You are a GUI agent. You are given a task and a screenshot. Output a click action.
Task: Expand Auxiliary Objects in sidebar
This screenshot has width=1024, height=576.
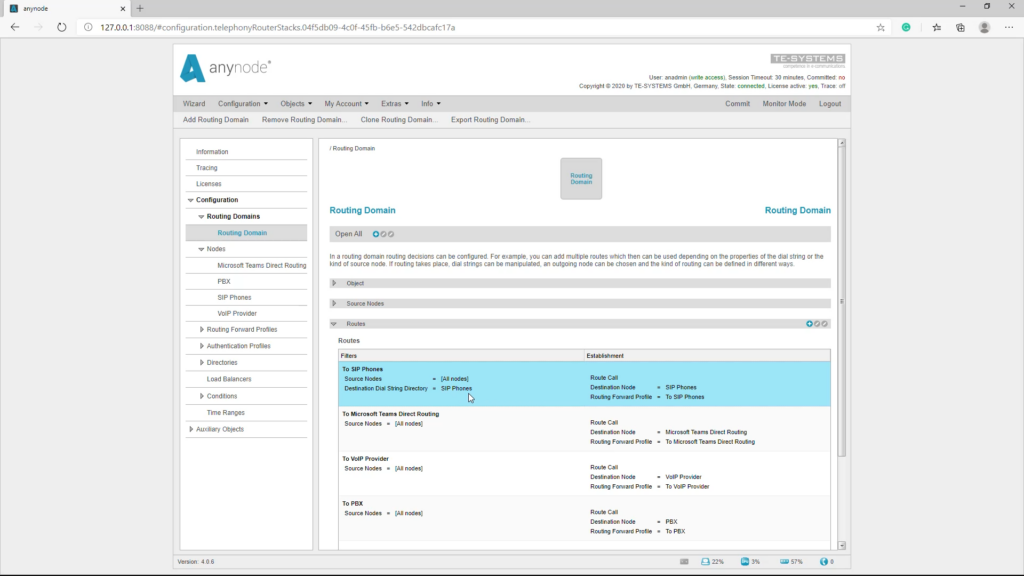191,430
